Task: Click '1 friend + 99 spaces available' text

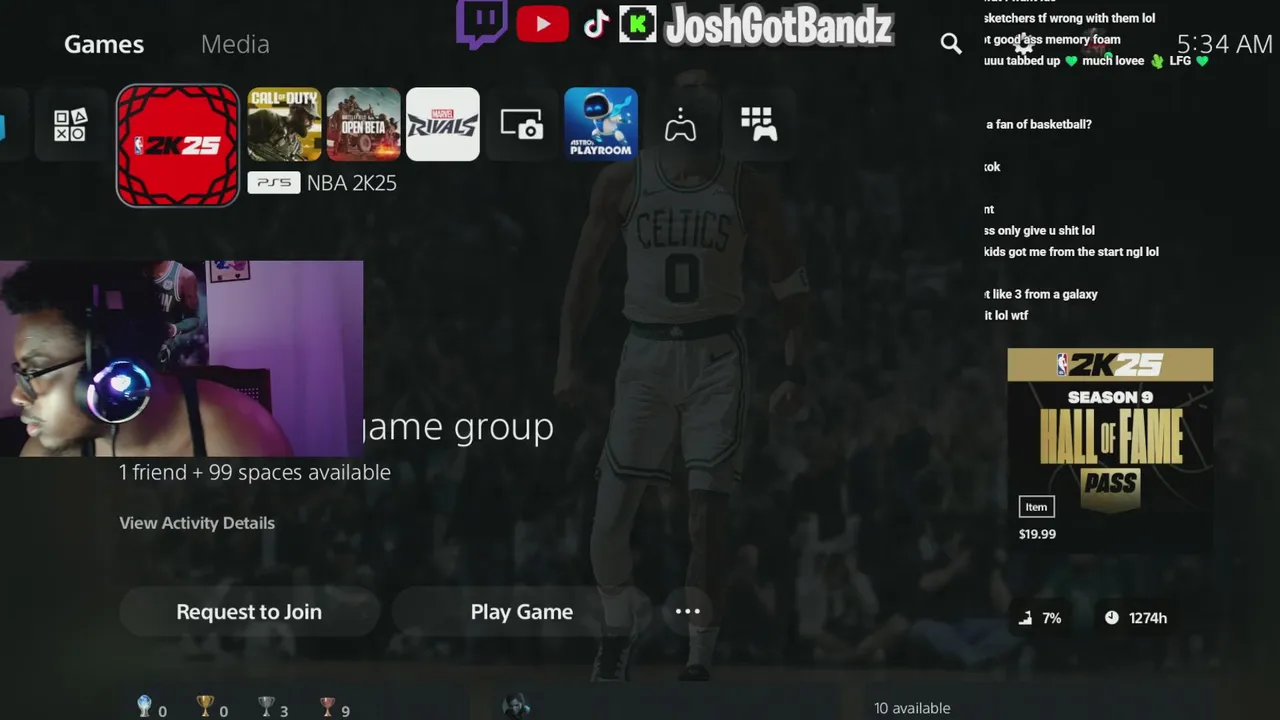Action: point(255,472)
